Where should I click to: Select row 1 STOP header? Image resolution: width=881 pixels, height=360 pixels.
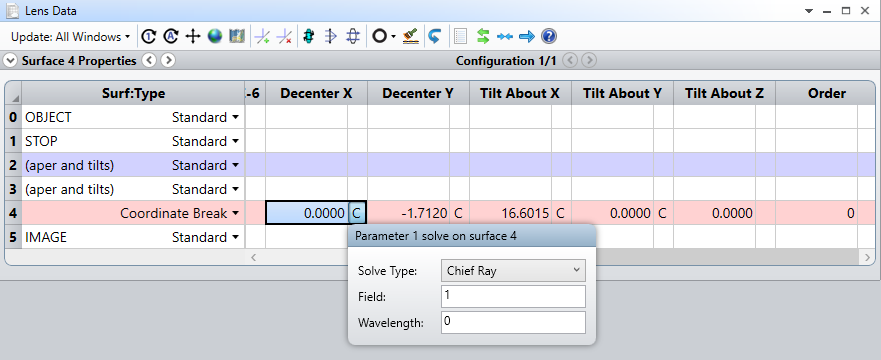13,142
